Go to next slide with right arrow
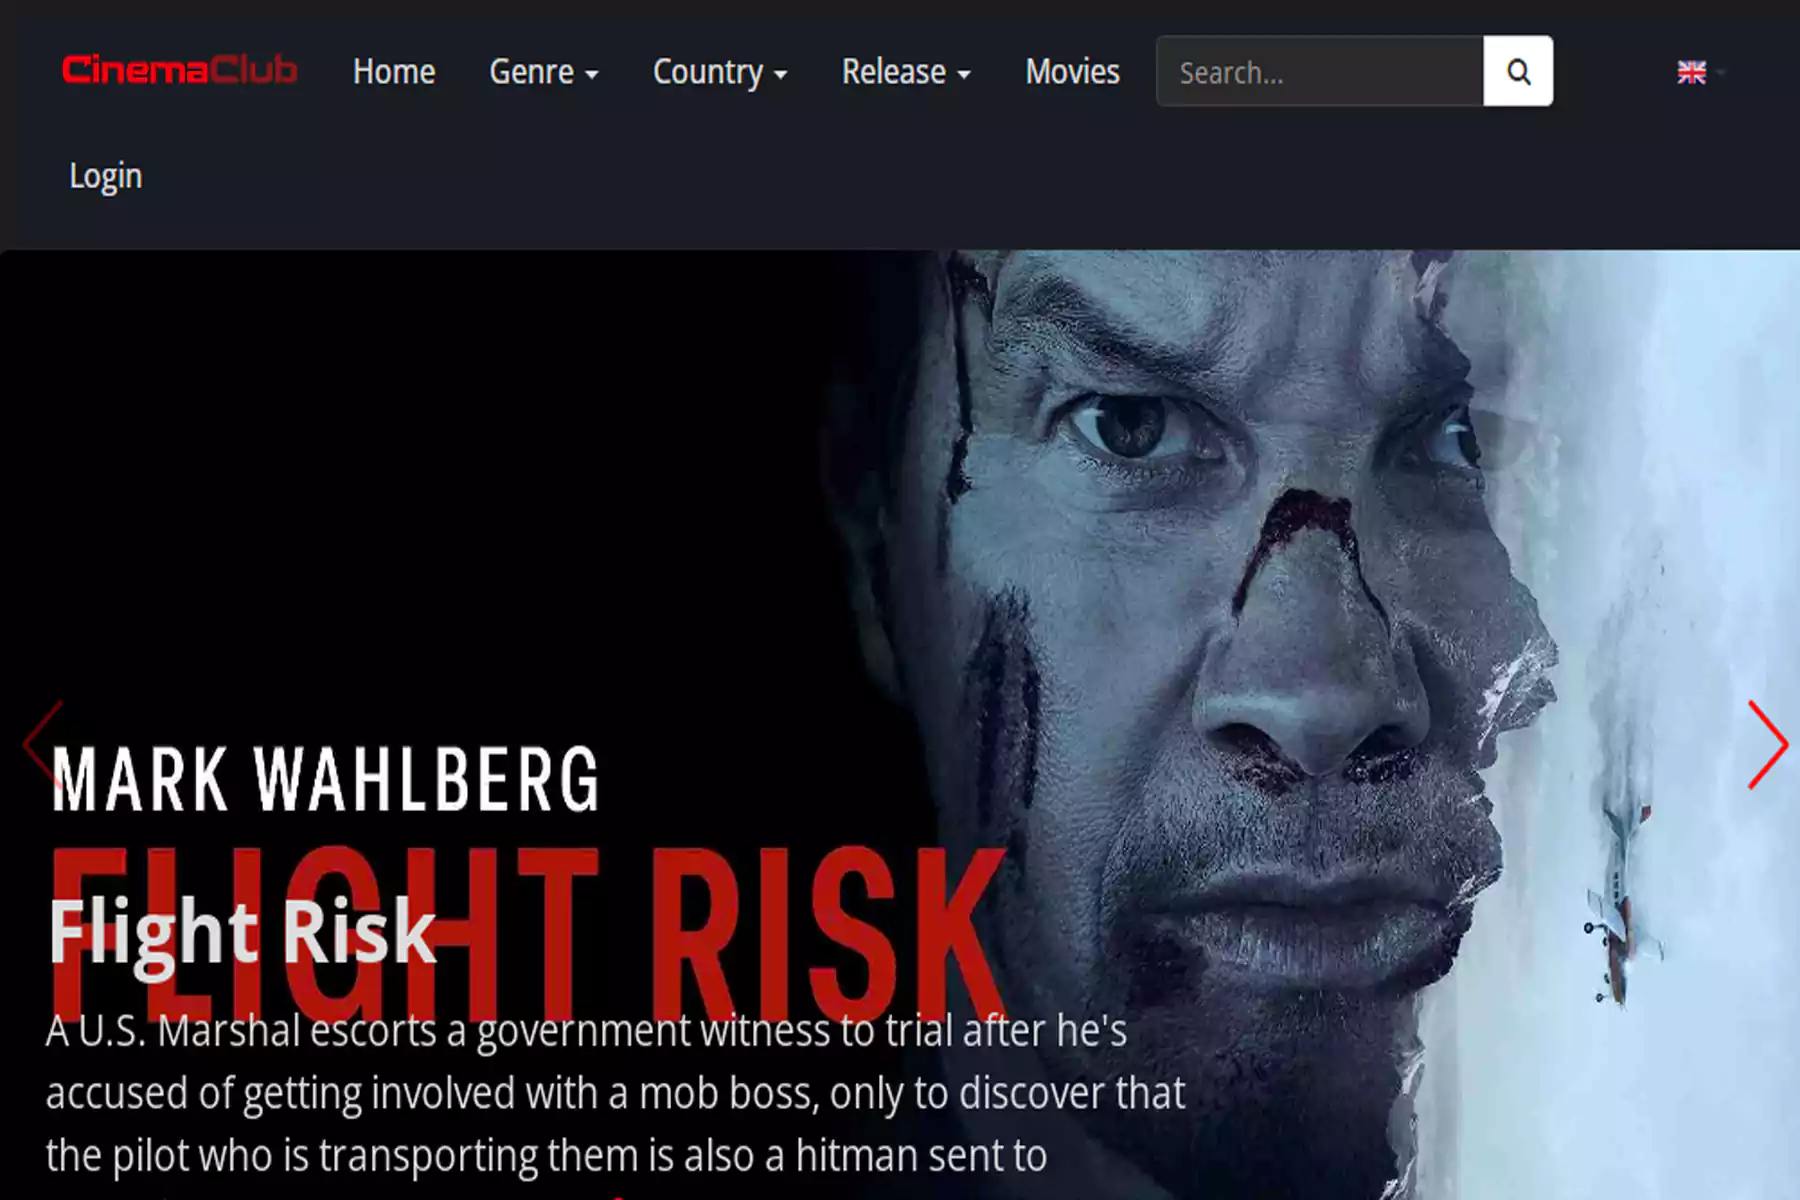1800x1200 pixels. point(1767,744)
